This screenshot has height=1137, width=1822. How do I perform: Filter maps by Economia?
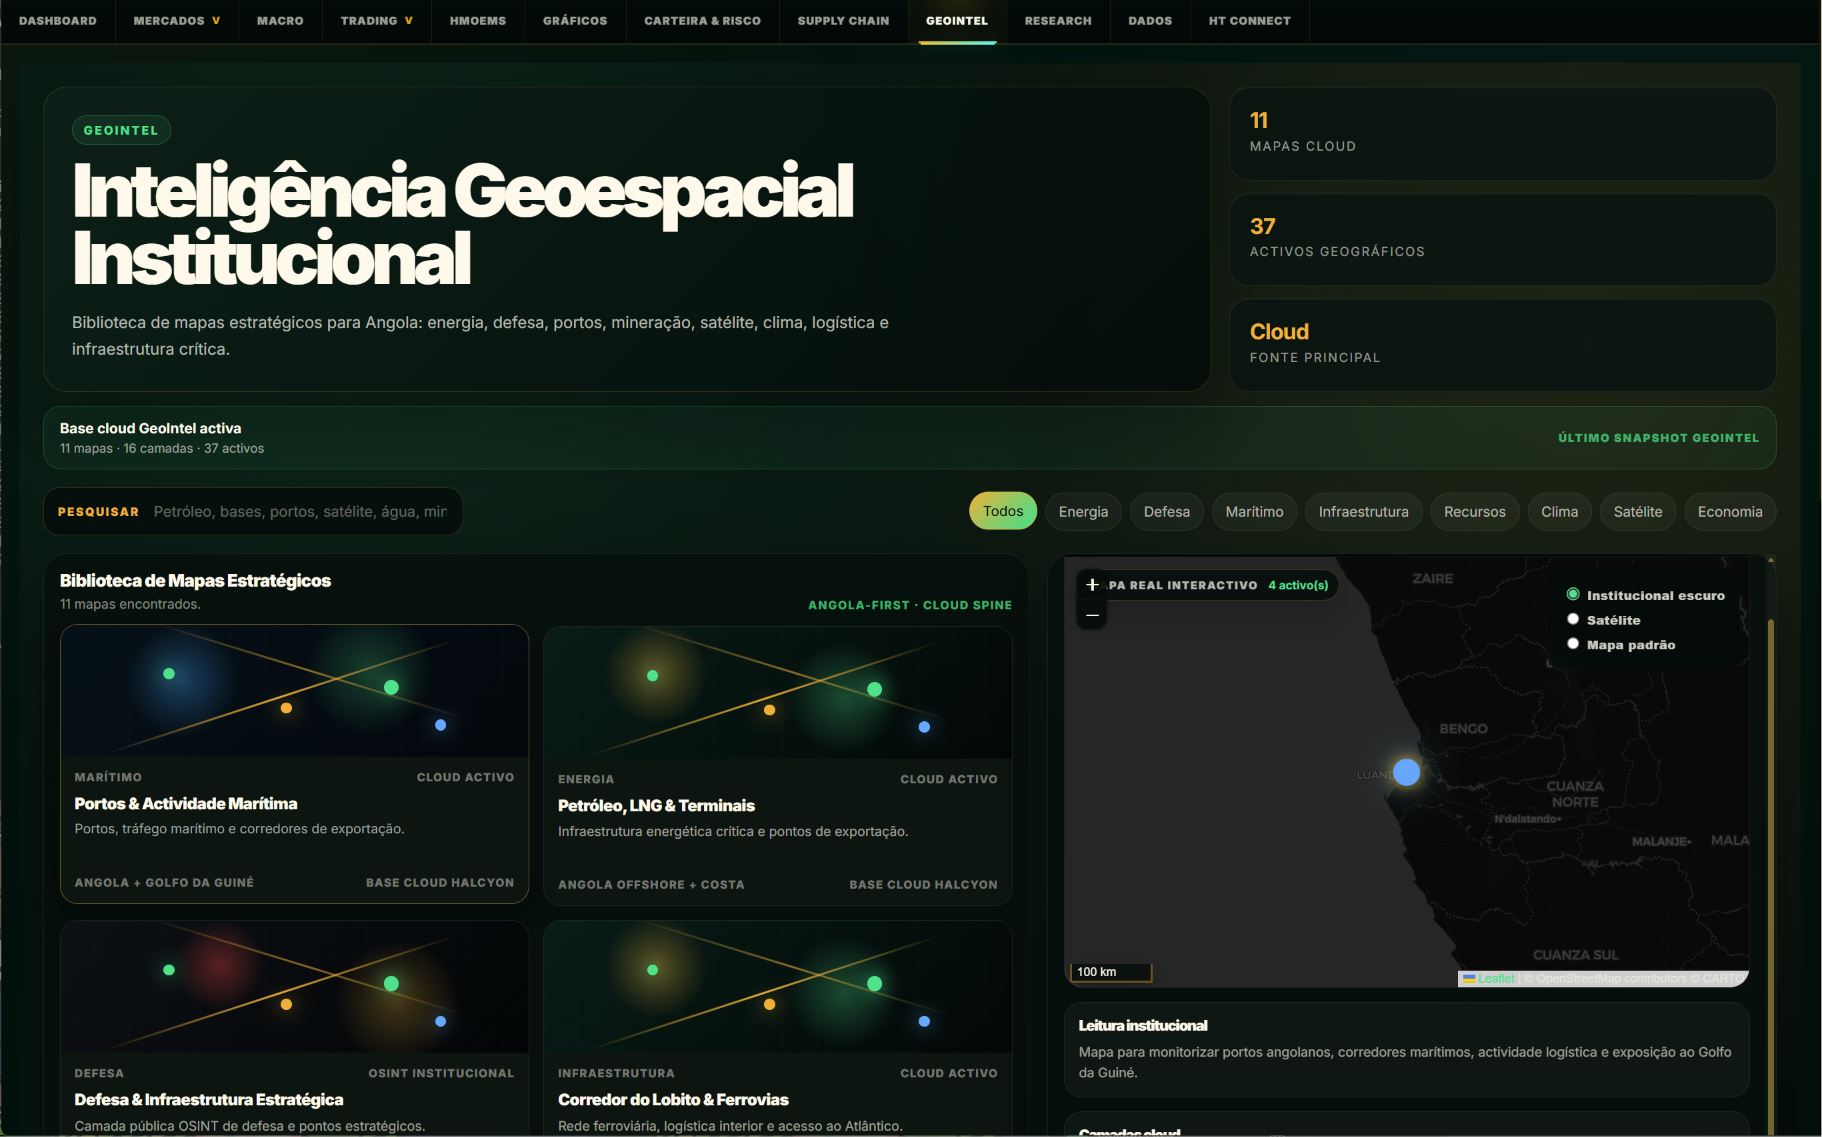coord(1730,511)
